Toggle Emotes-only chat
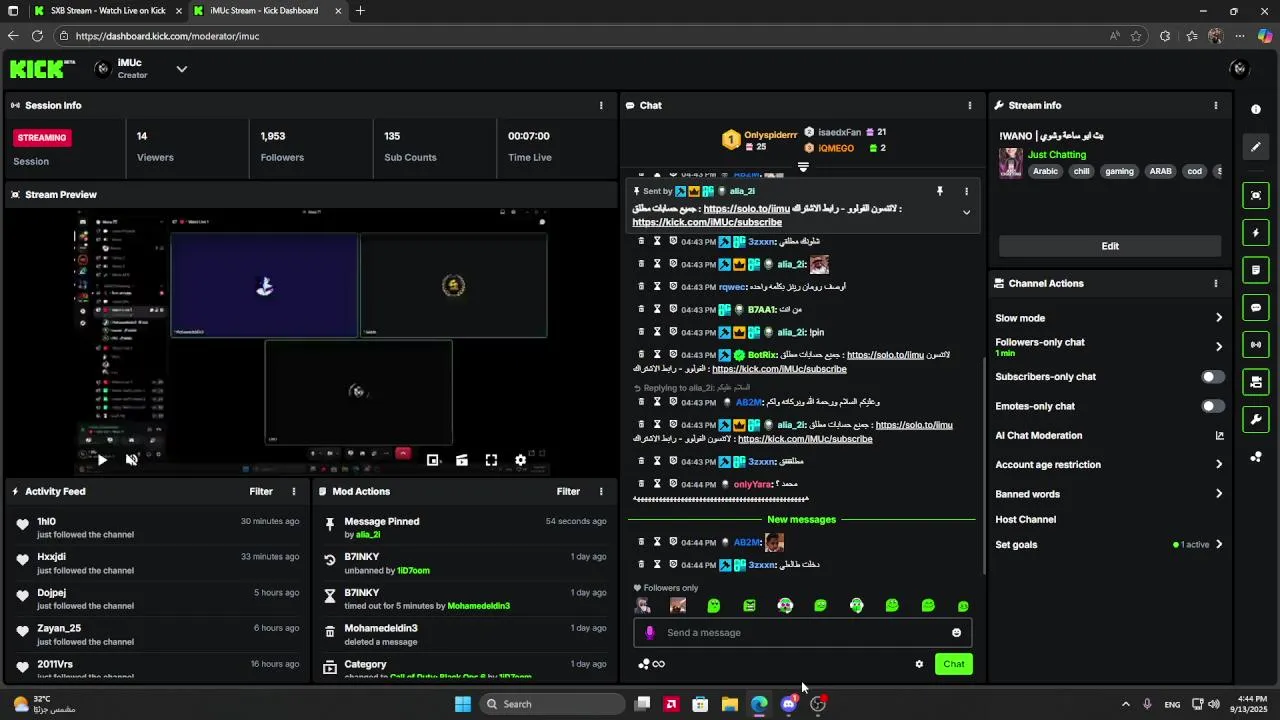 1213,406
